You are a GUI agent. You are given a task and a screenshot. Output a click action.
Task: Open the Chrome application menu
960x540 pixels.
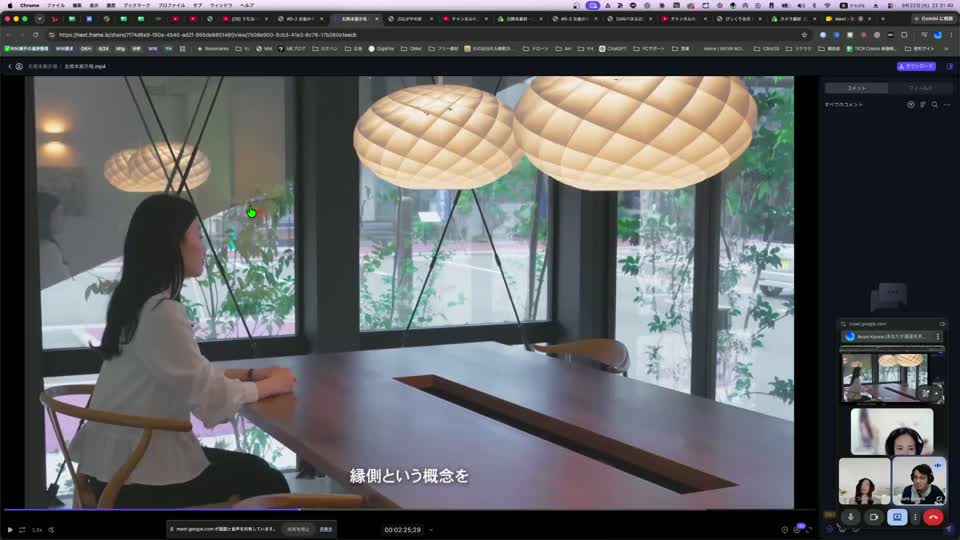pos(29,5)
